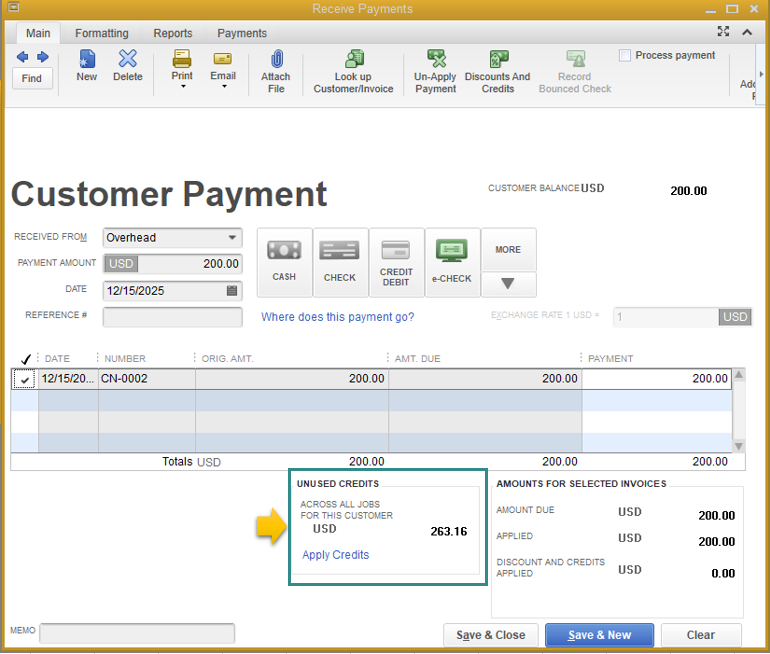
Task: Open the Reports tab
Action: [172, 33]
